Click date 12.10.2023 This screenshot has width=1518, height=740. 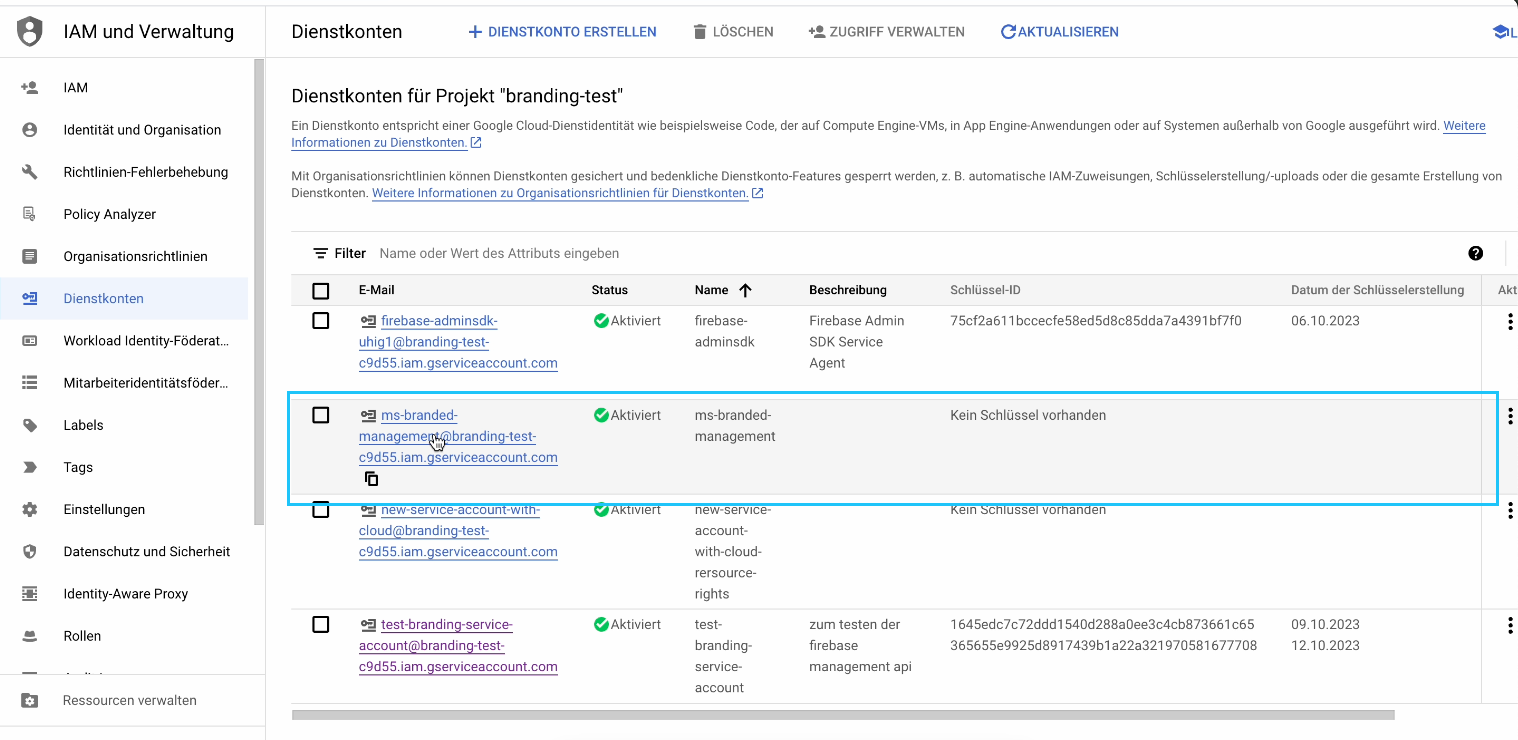1325,645
